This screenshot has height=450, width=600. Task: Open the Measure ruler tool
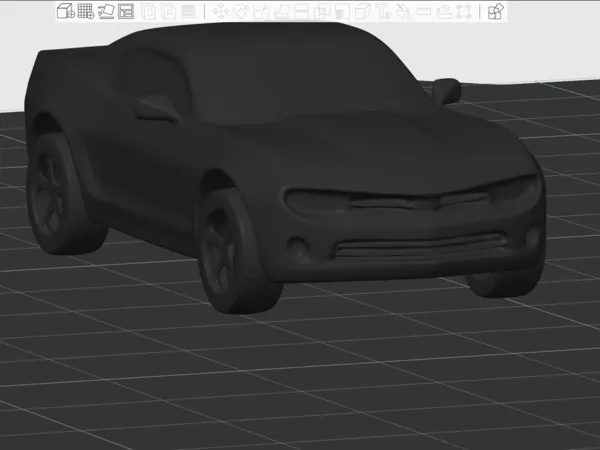pos(423,12)
